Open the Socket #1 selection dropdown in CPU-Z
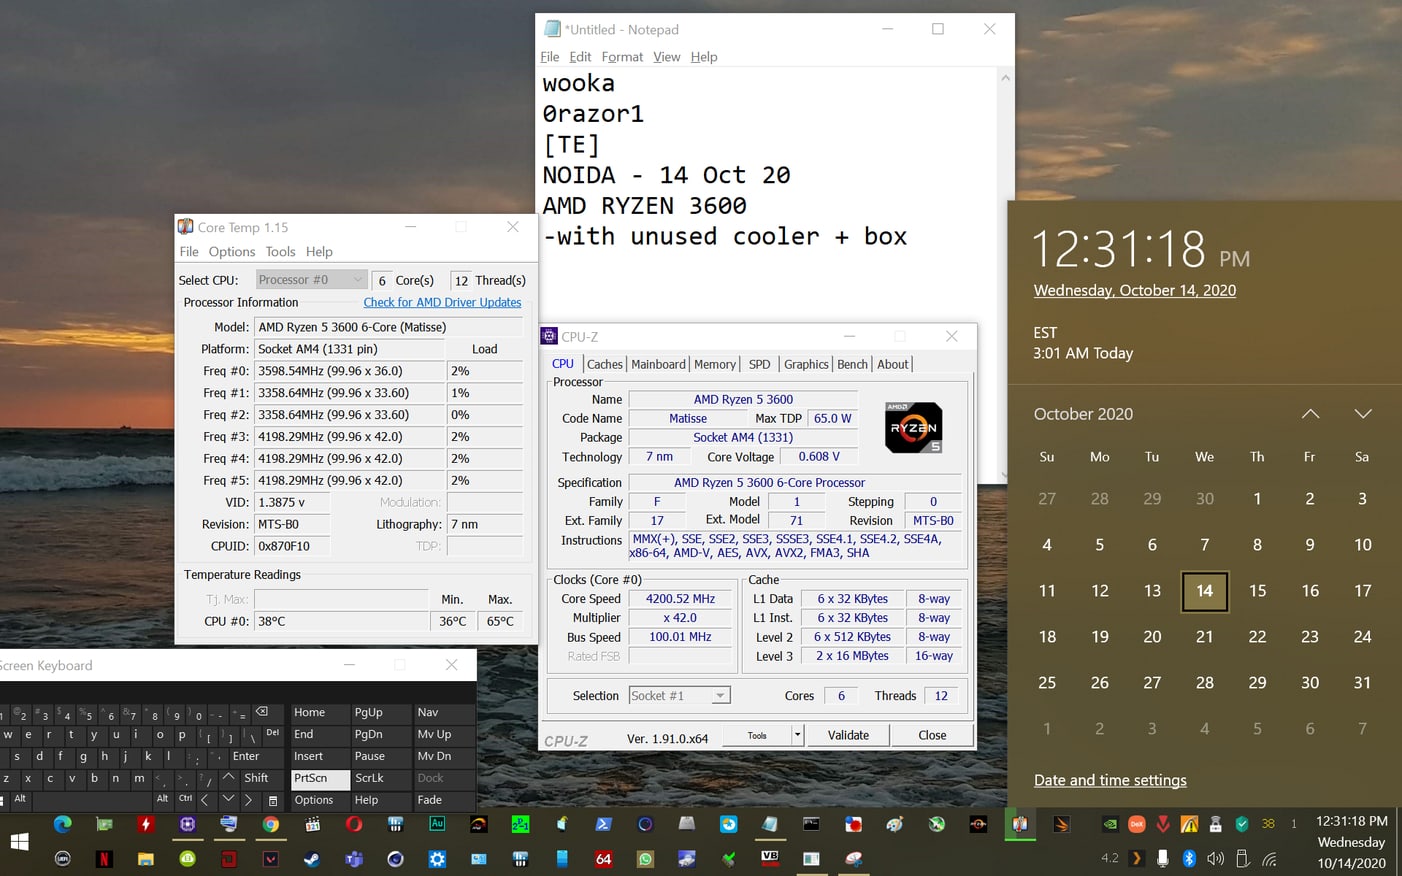Screen dimensions: 1402x876 [x=680, y=696]
